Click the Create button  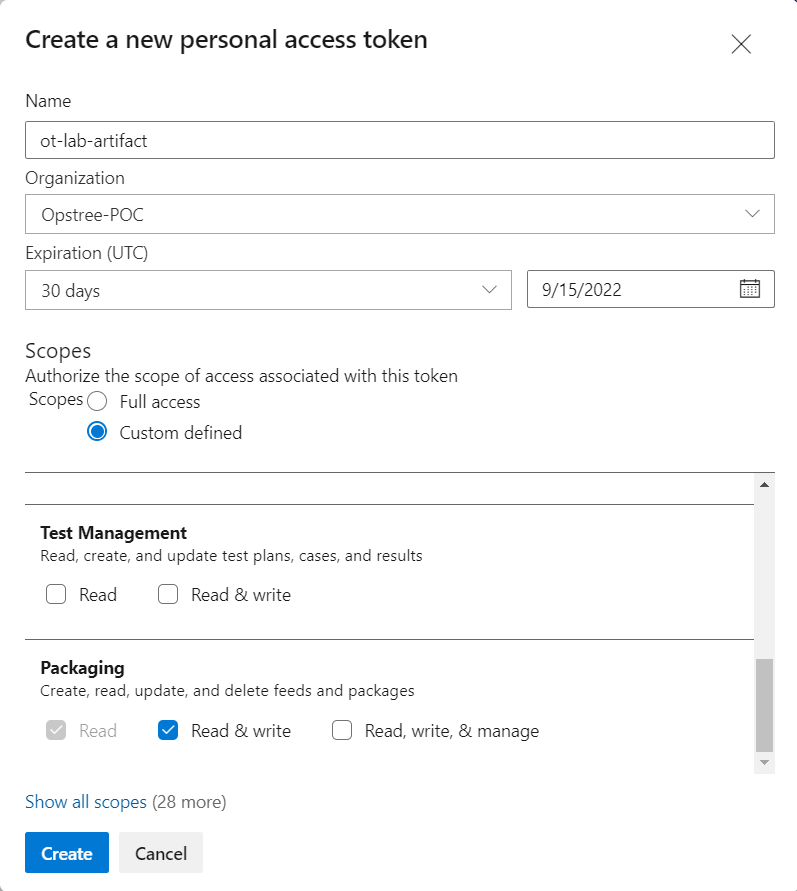pyautogui.click(x=67, y=853)
